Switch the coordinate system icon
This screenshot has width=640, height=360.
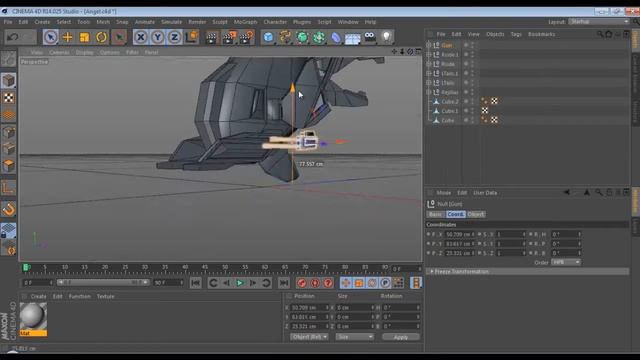[x=191, y=37]
